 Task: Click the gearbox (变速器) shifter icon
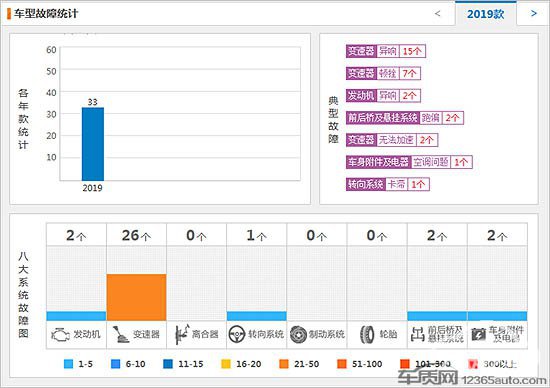[121, 334]
